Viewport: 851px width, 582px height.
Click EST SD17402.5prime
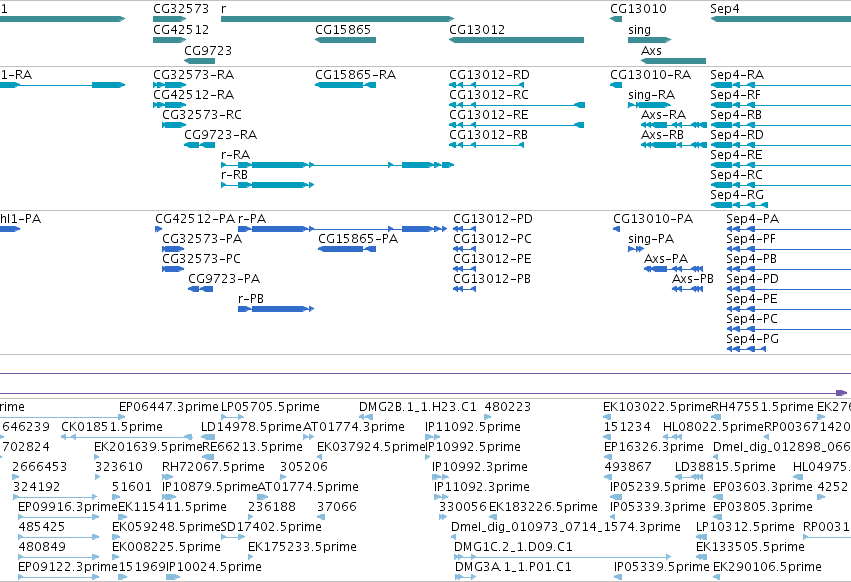pyautogui.click(x=271, y=527)
